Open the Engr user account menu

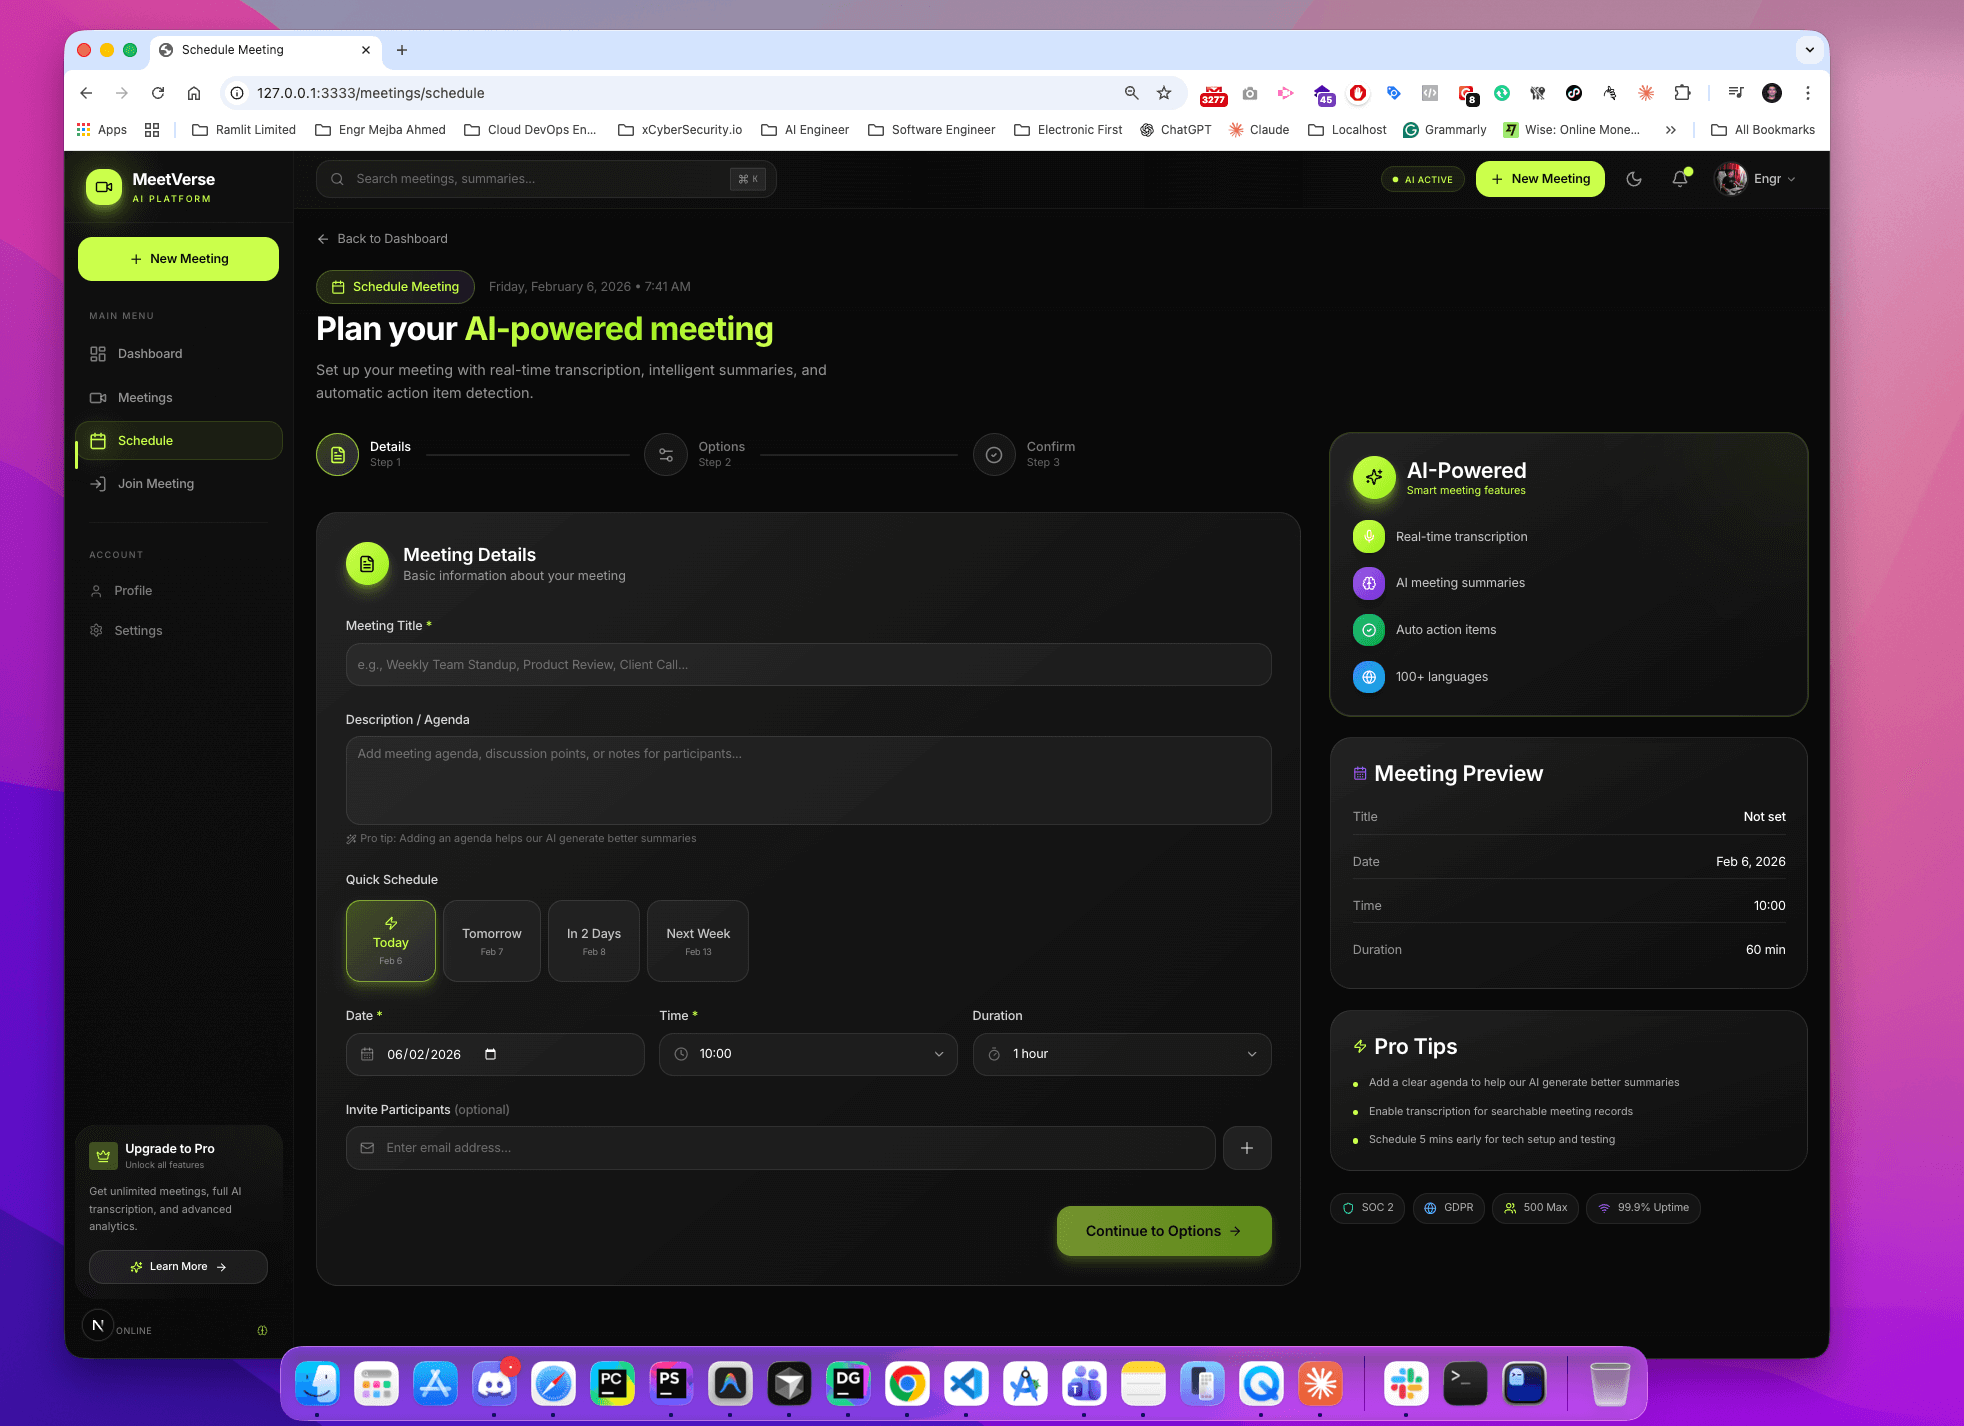[1758, 179]
